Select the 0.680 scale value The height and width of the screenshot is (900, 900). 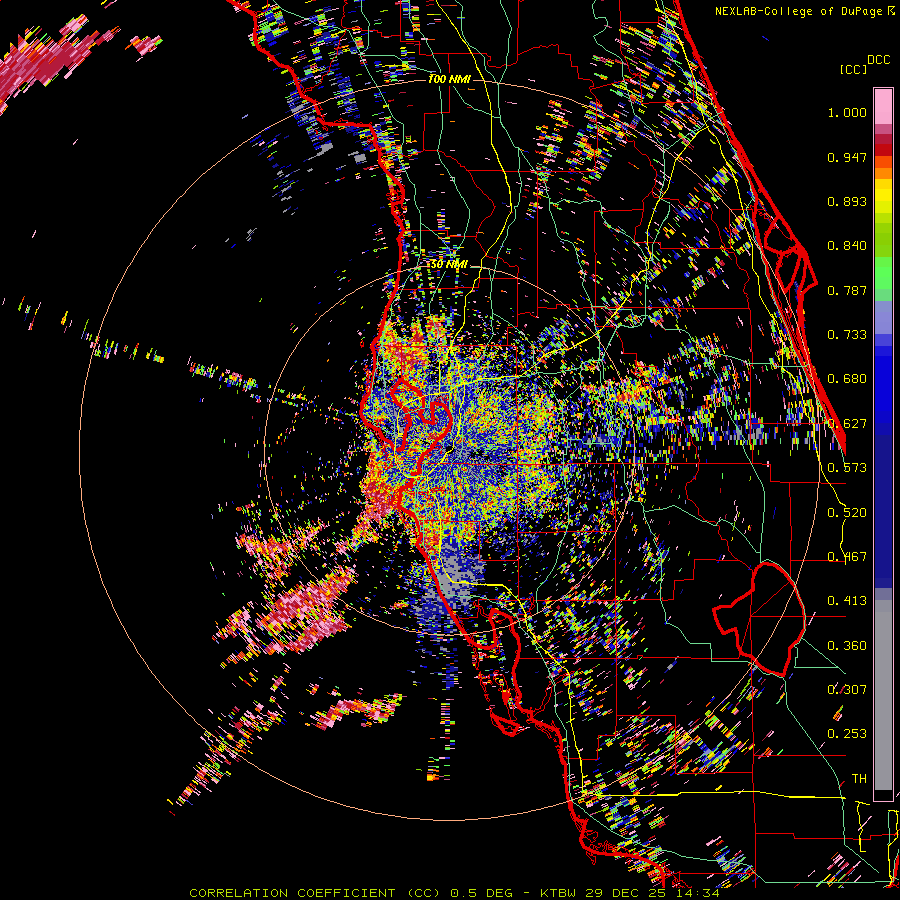tap(847, 379)
